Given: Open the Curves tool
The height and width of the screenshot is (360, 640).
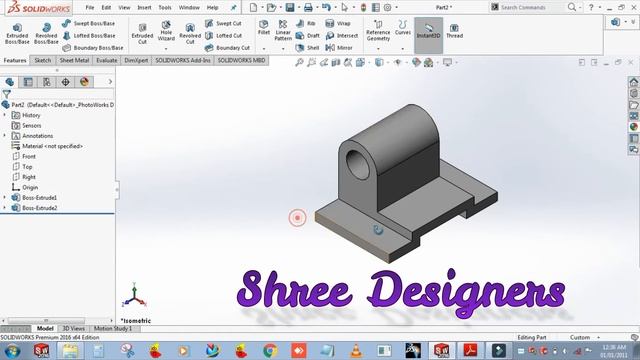Looking at the screenshot, I should (402, 27).
